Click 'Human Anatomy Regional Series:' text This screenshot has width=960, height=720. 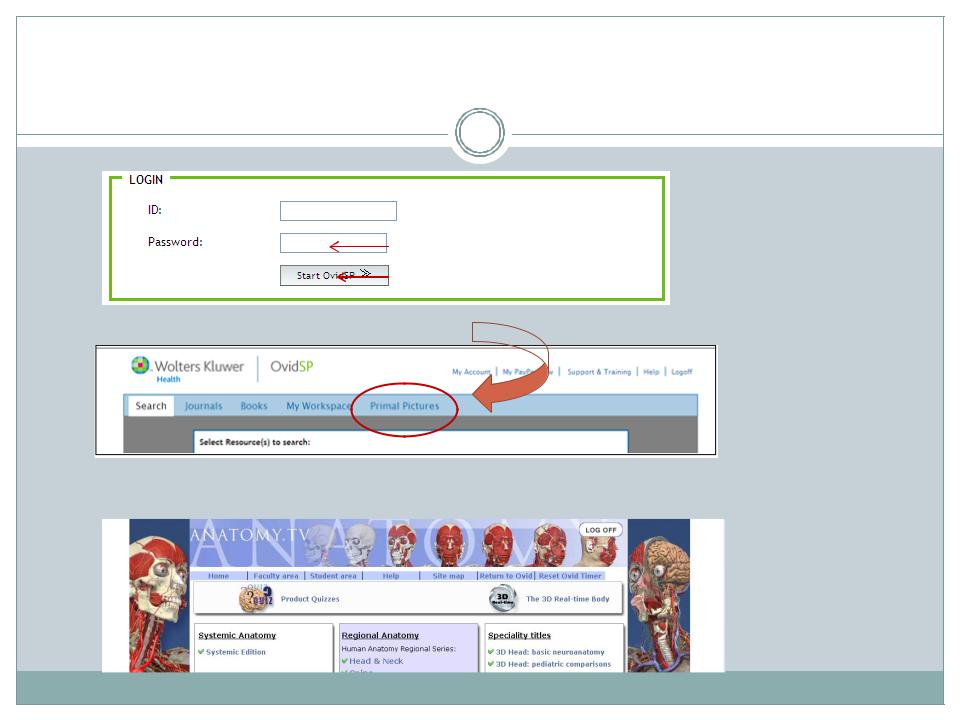tap(399, 648)
